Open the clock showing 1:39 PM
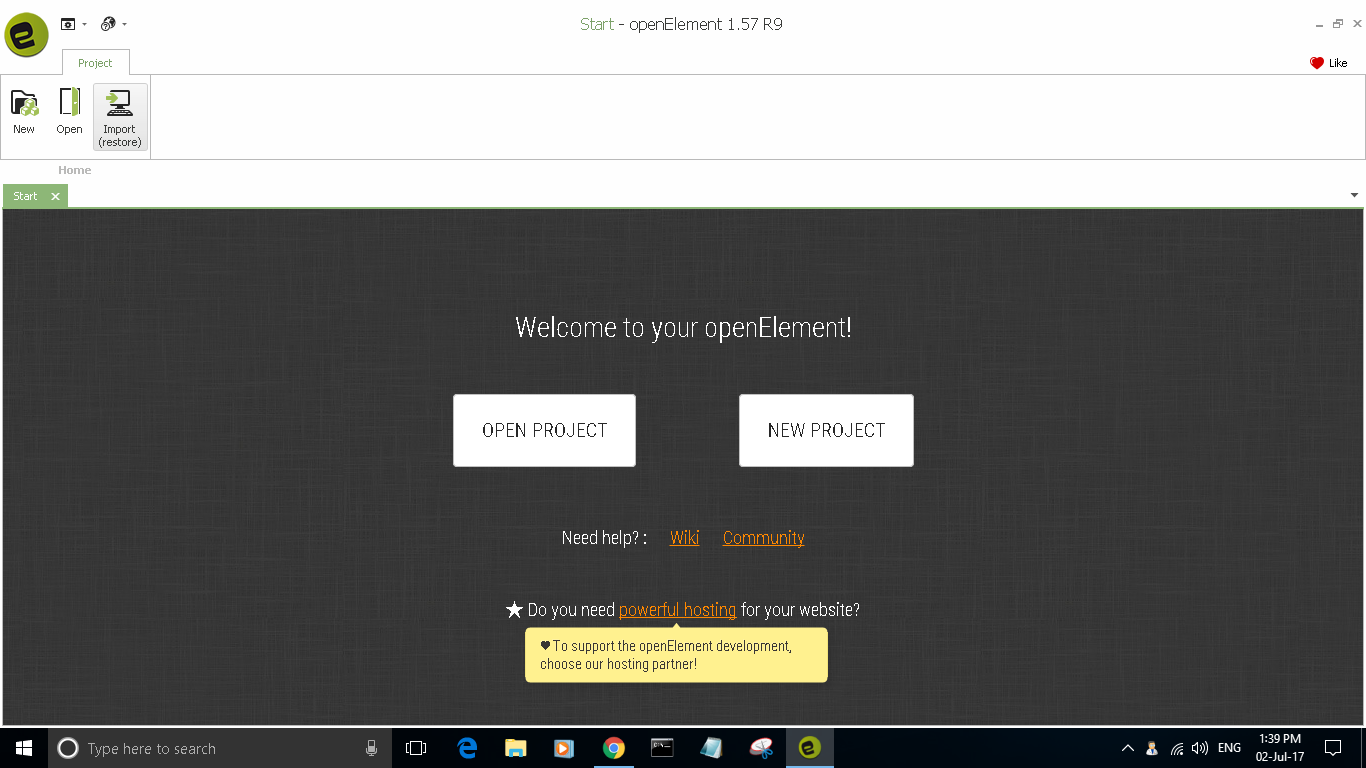Image resolution: width=1366 pixels, height=768 pixels. [1280, 748]
